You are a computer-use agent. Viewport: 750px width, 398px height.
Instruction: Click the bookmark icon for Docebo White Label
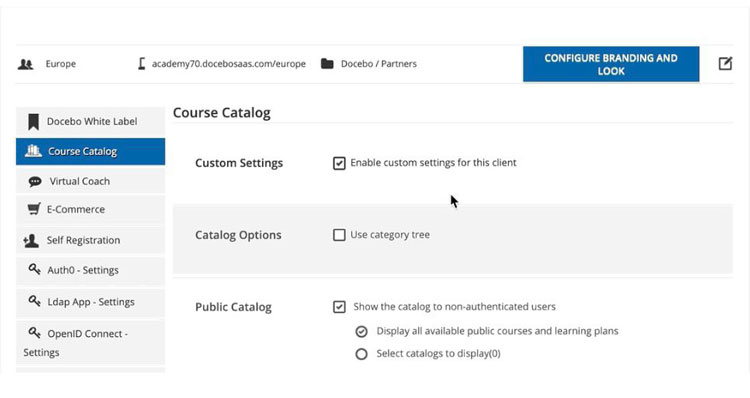coord(33,122)
